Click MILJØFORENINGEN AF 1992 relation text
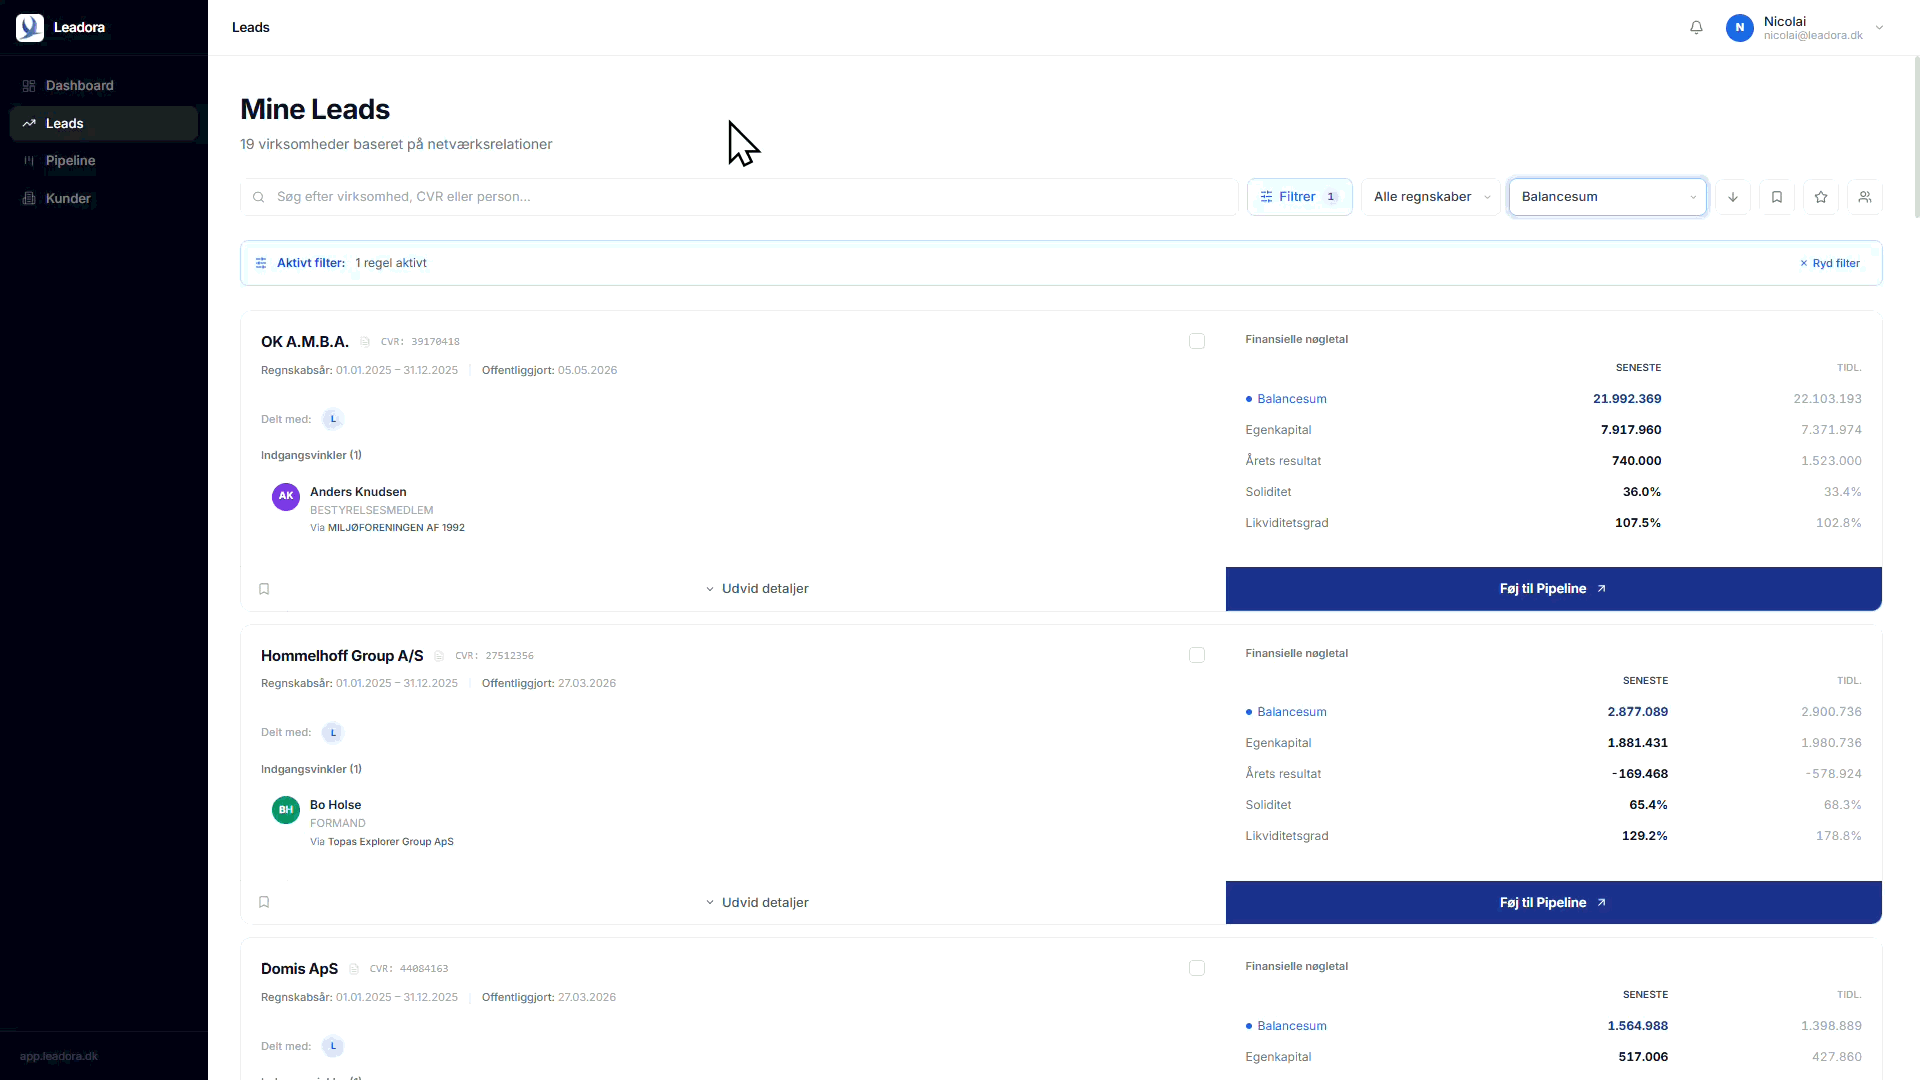Viewport: 1920px width, 1080px height. 396,528
